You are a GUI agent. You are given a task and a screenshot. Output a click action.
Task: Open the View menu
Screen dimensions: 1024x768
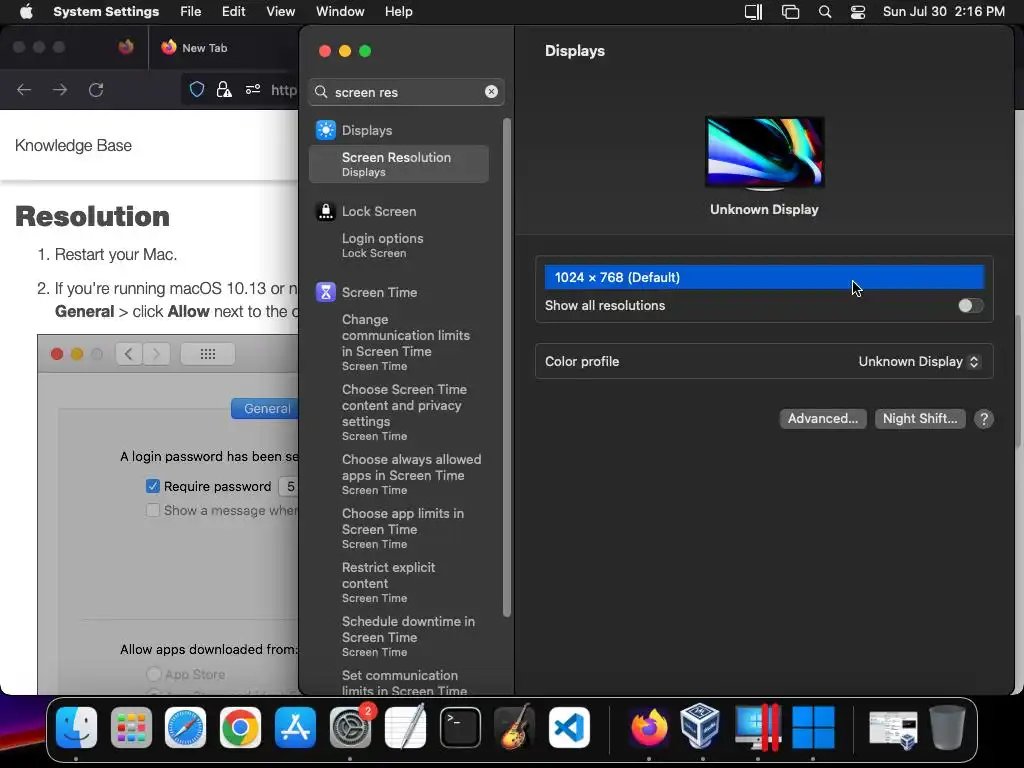(280, 12)
